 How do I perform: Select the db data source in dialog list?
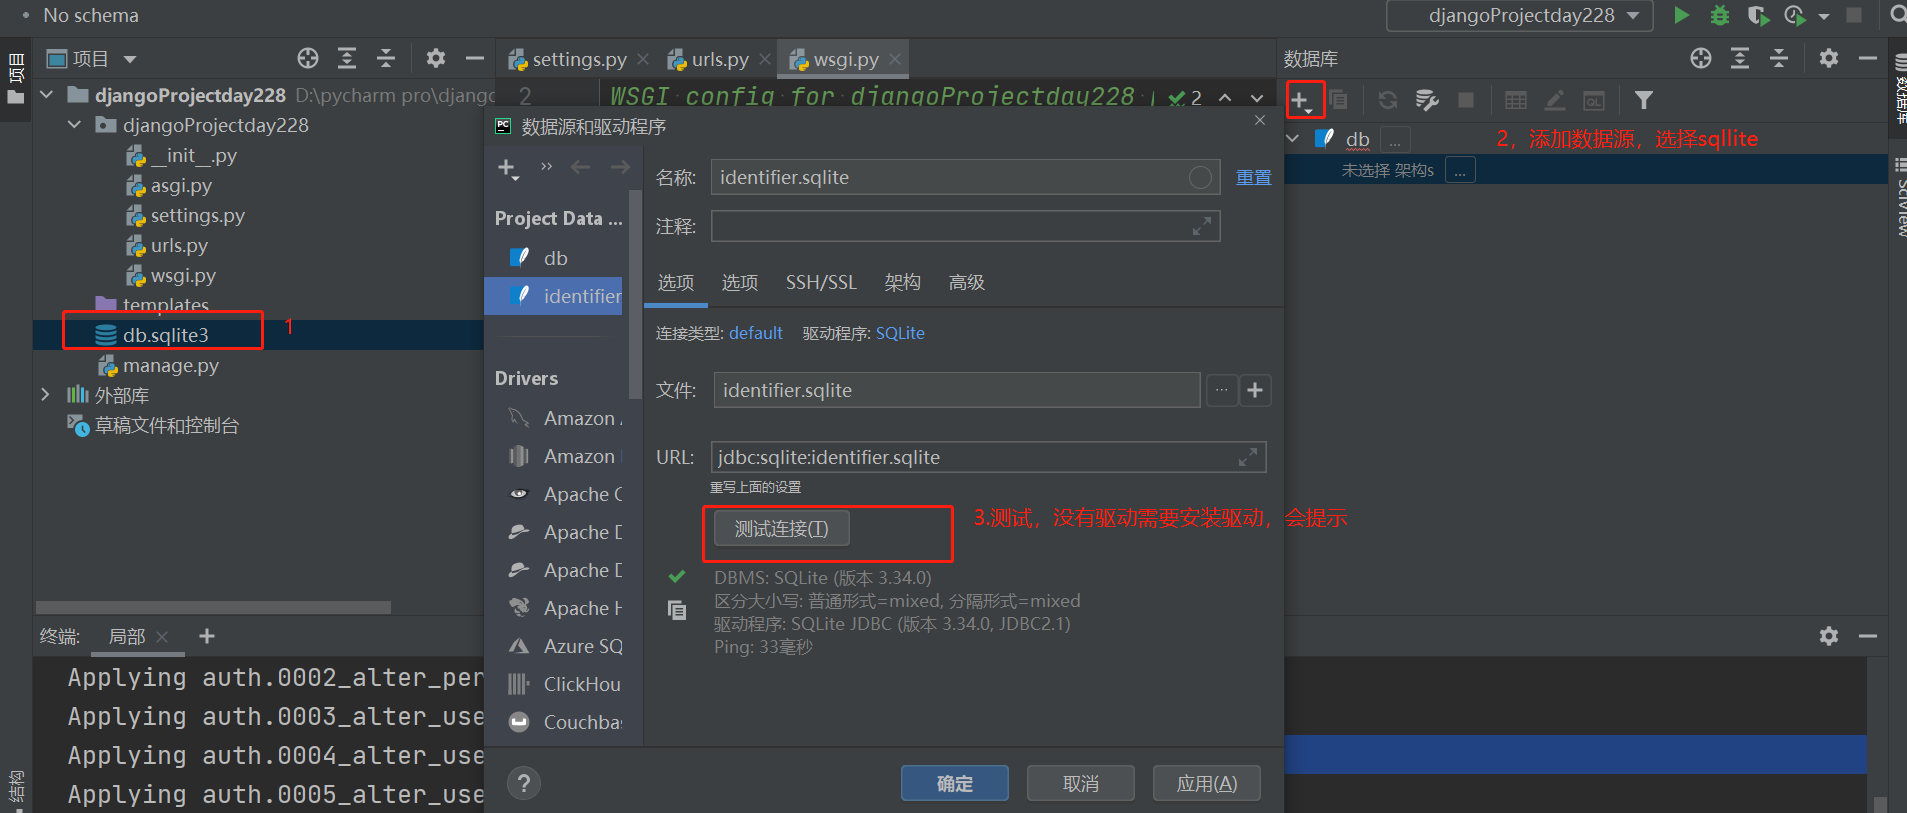[555, 258]
